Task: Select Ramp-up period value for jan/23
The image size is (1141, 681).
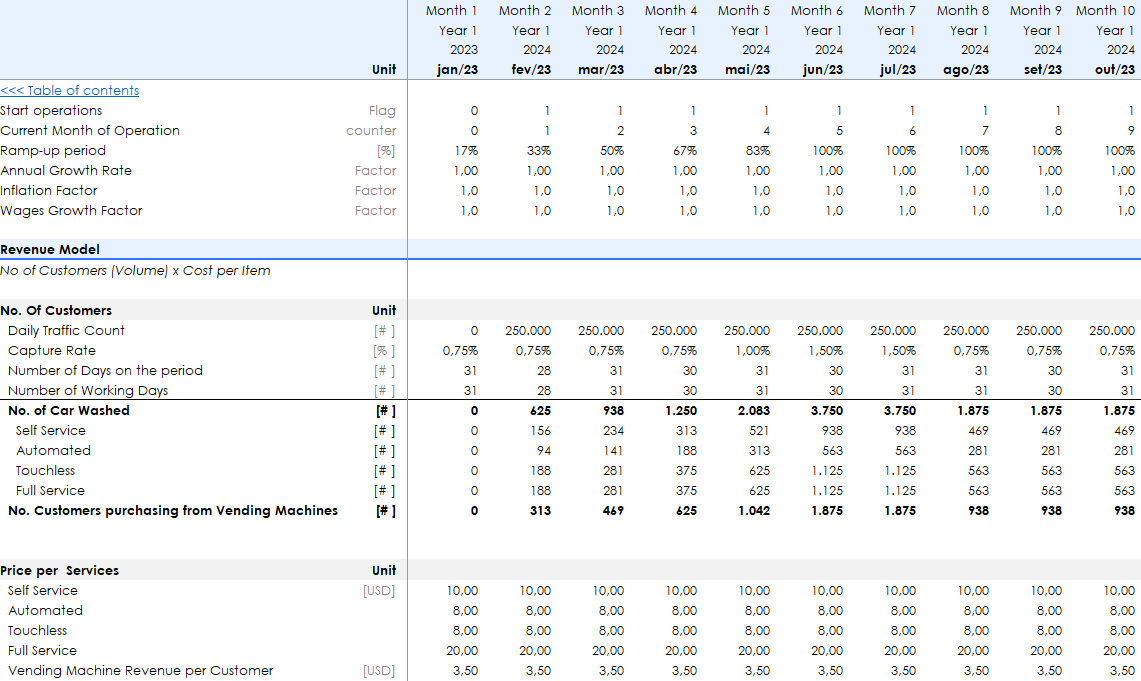Action: click(x=466, y=150)
